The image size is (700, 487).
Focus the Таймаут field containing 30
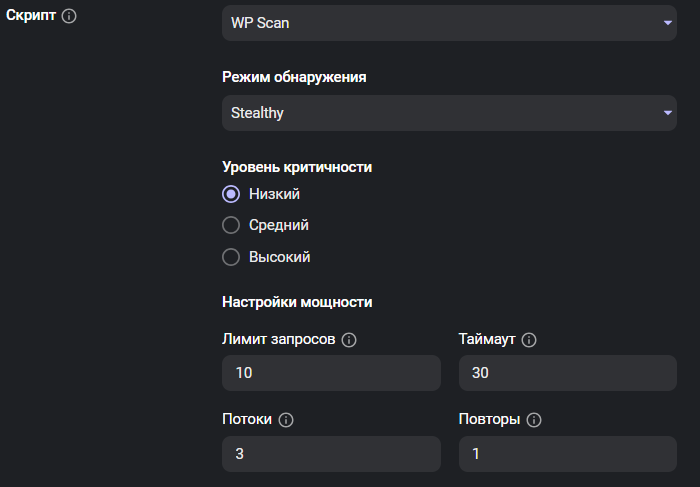pos(568,373)
